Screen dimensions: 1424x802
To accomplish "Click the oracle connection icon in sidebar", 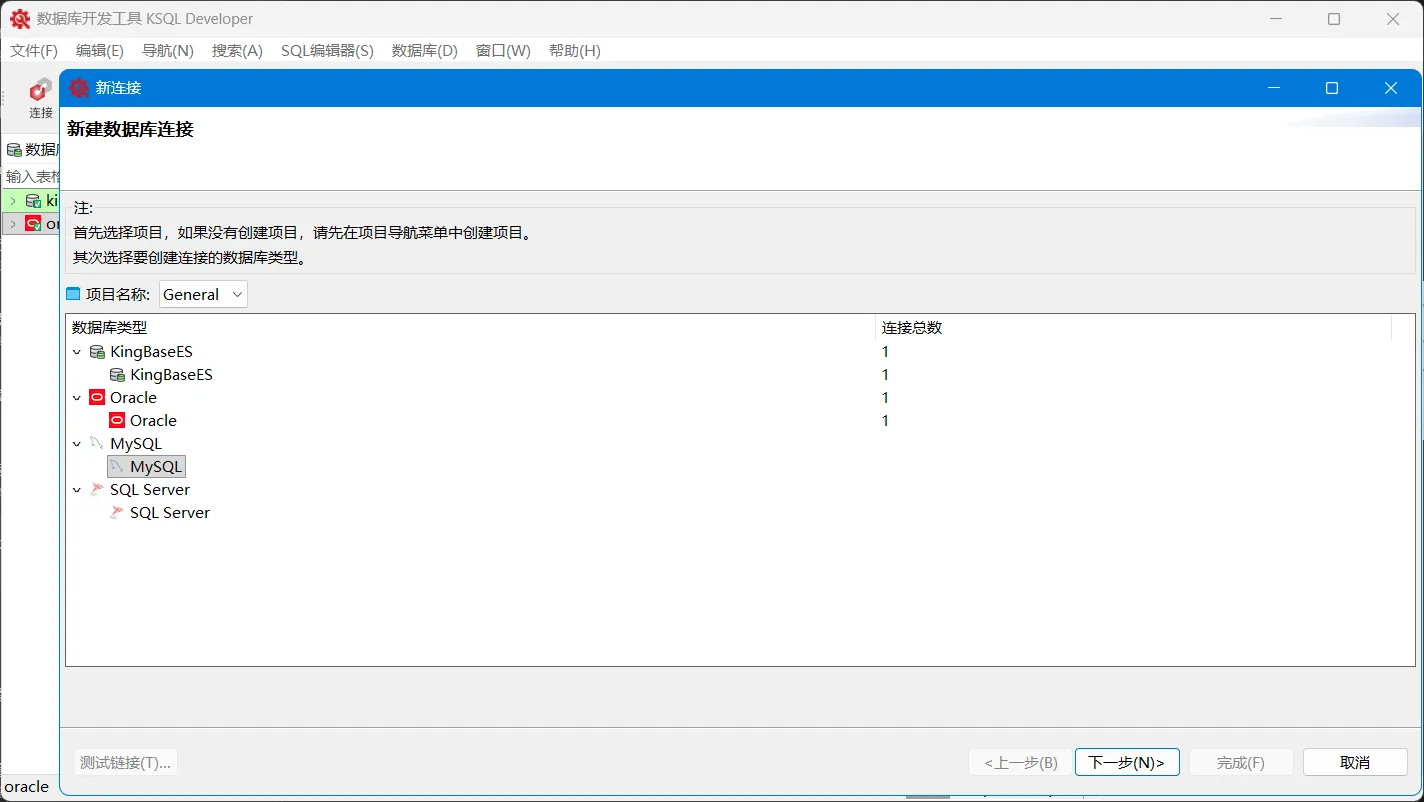I will [33, 223].
